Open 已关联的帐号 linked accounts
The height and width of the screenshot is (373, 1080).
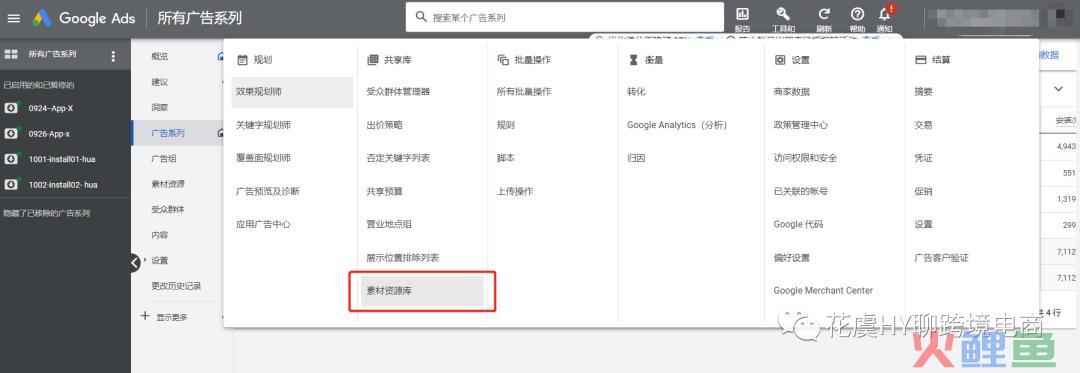801,191
